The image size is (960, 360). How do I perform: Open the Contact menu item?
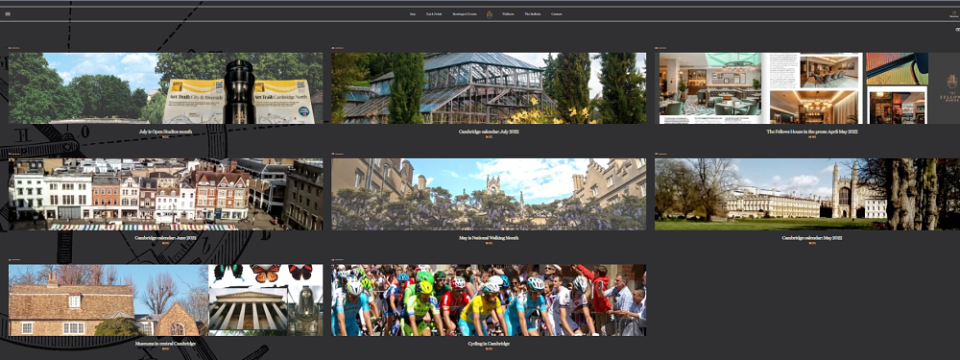click(556, 13)
